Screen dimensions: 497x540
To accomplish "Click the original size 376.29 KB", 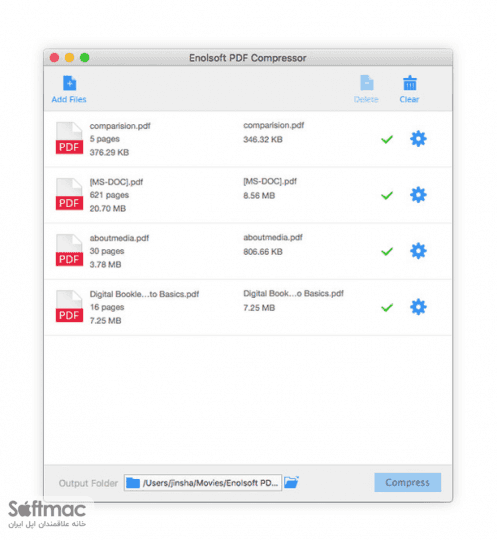I will pyautogui.click(x=109, y=153).
